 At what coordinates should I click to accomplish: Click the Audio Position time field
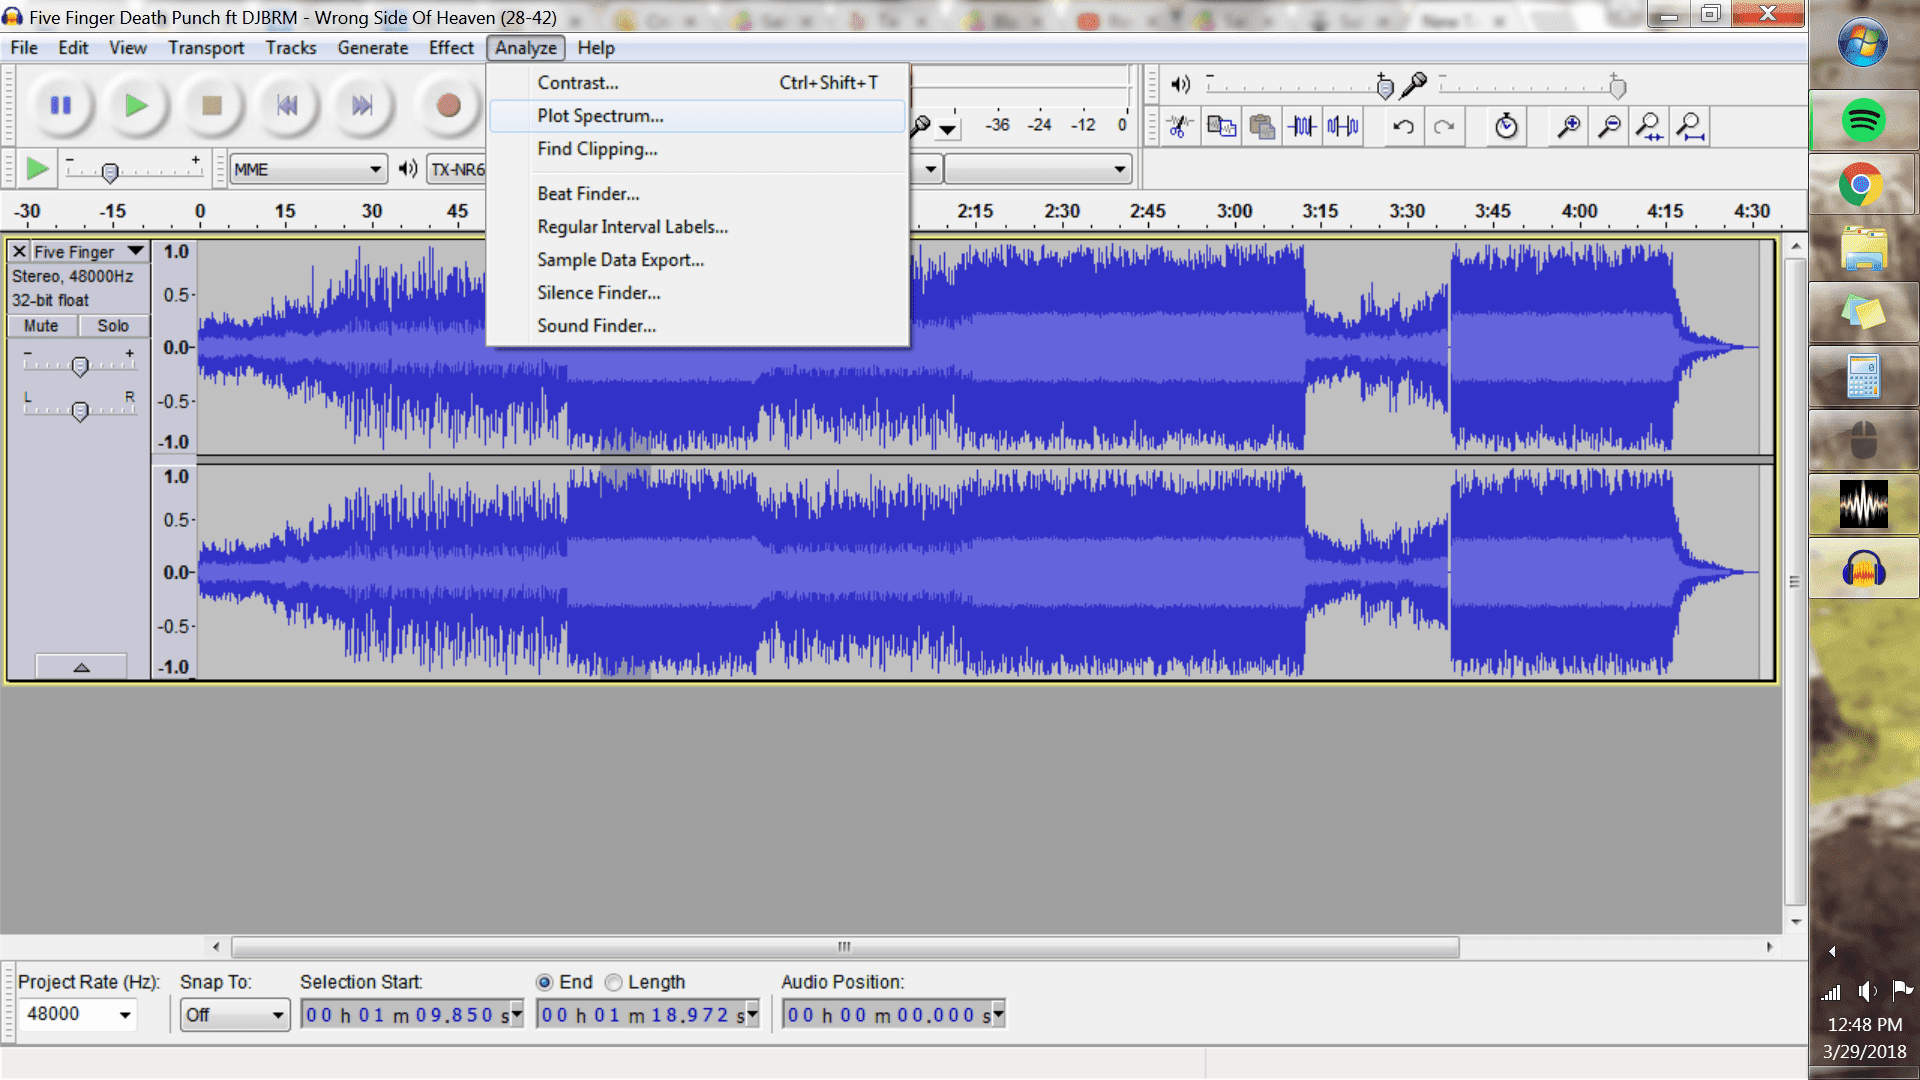click(894, 1015)
